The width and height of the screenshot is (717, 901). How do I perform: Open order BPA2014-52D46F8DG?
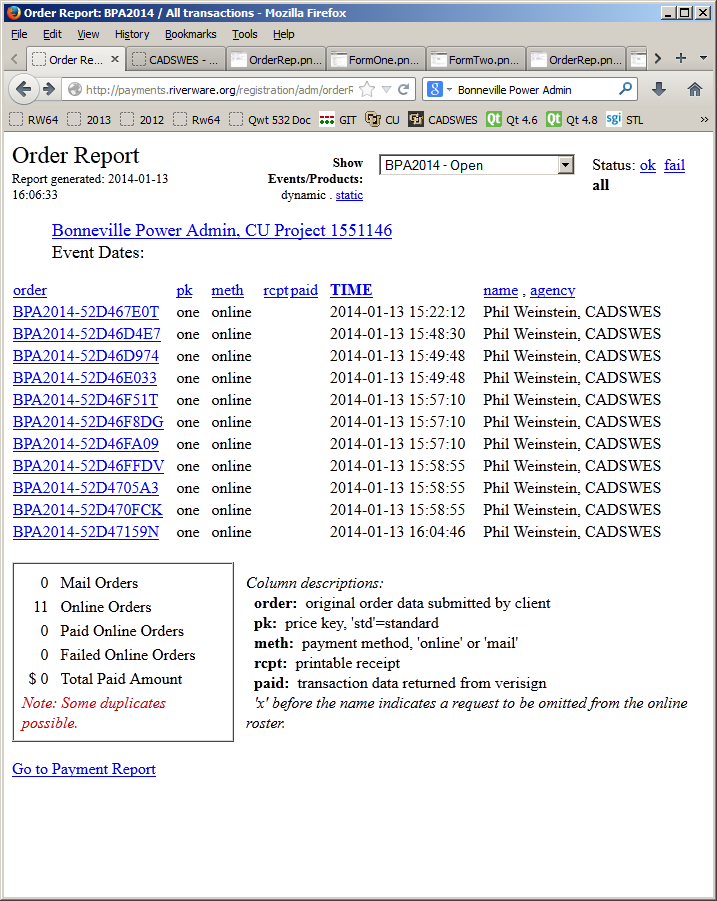[88, 422]
